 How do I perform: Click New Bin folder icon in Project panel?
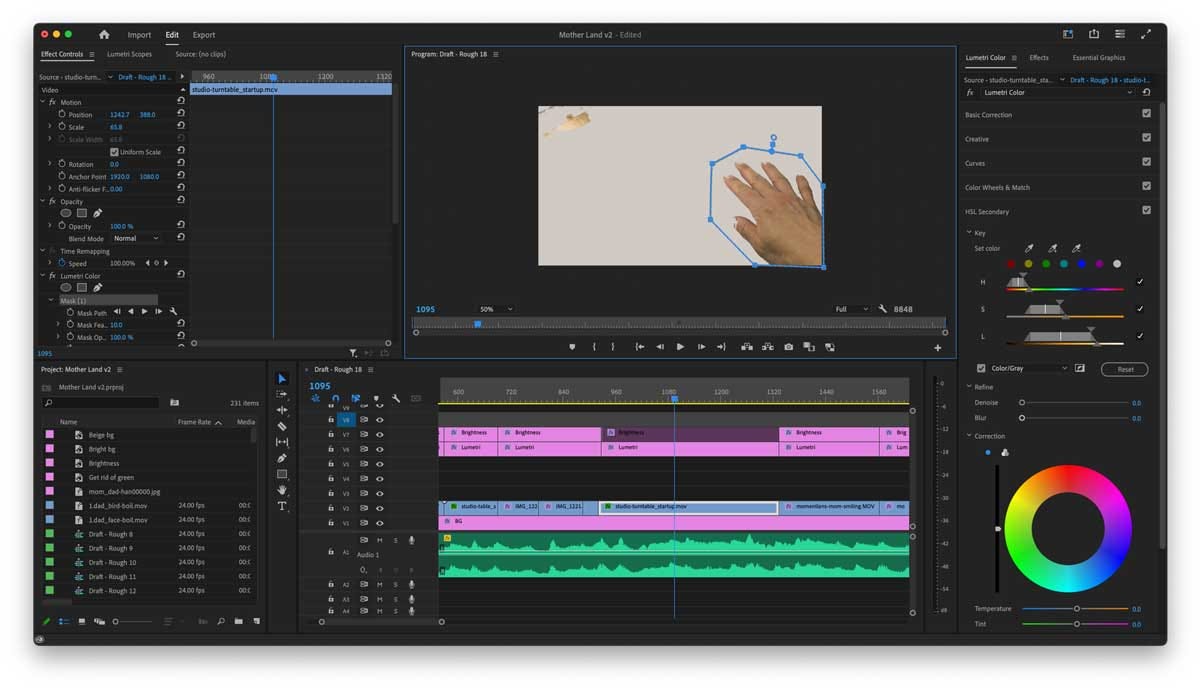pyautogui.click(x=239, y=621)
